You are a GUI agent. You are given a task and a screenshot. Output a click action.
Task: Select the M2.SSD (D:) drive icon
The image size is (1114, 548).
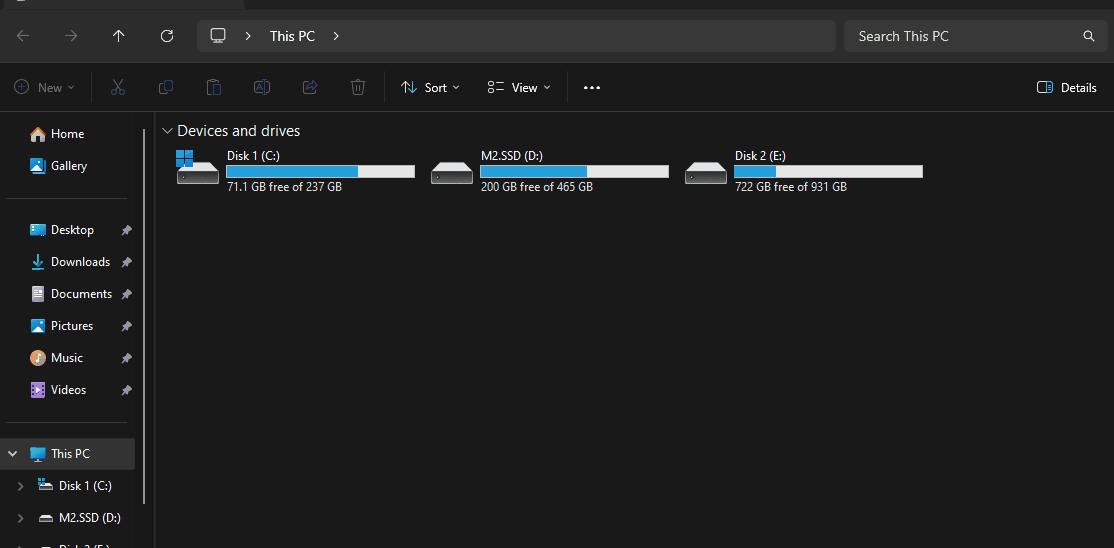tap(452, 173)
